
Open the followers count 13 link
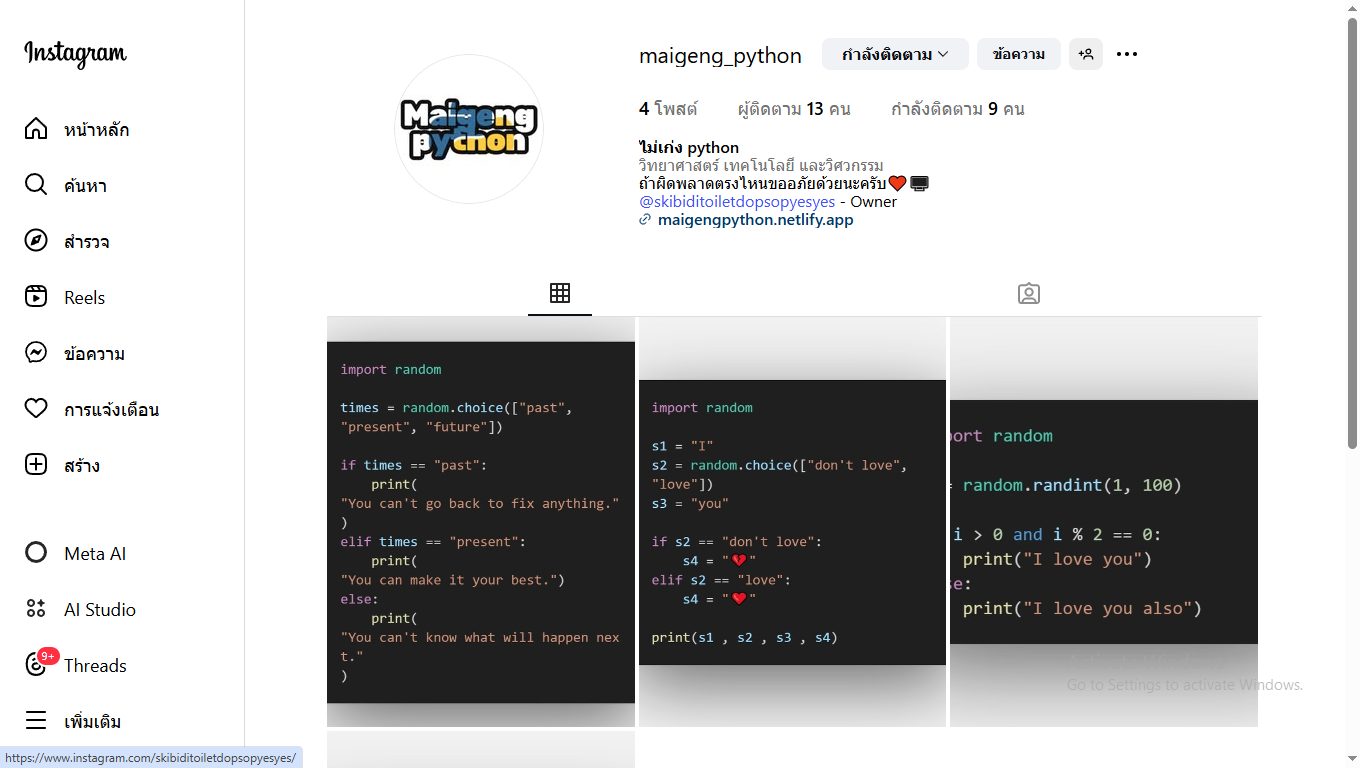click(794, 109)
